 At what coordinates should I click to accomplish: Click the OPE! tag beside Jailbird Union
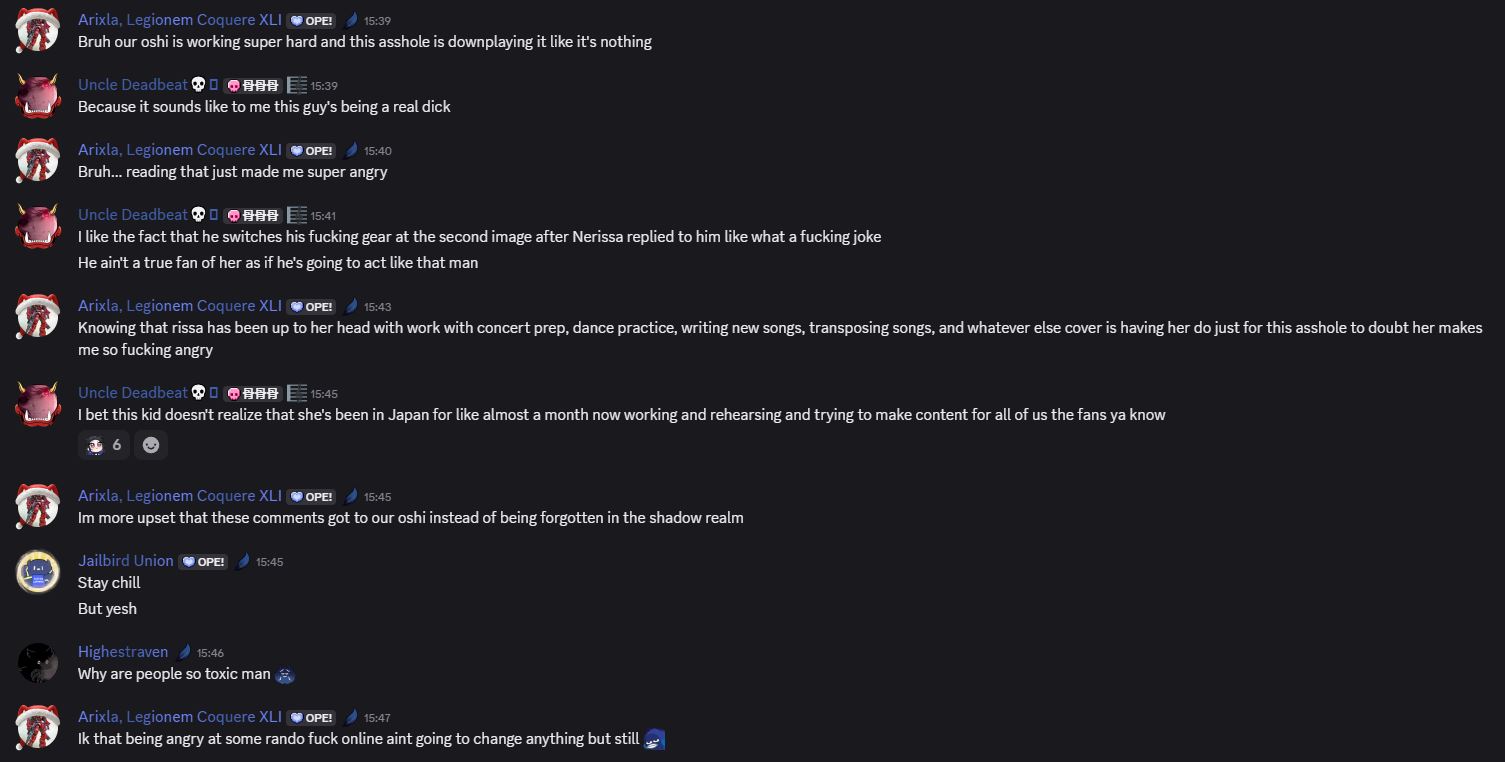click(203, 562)
